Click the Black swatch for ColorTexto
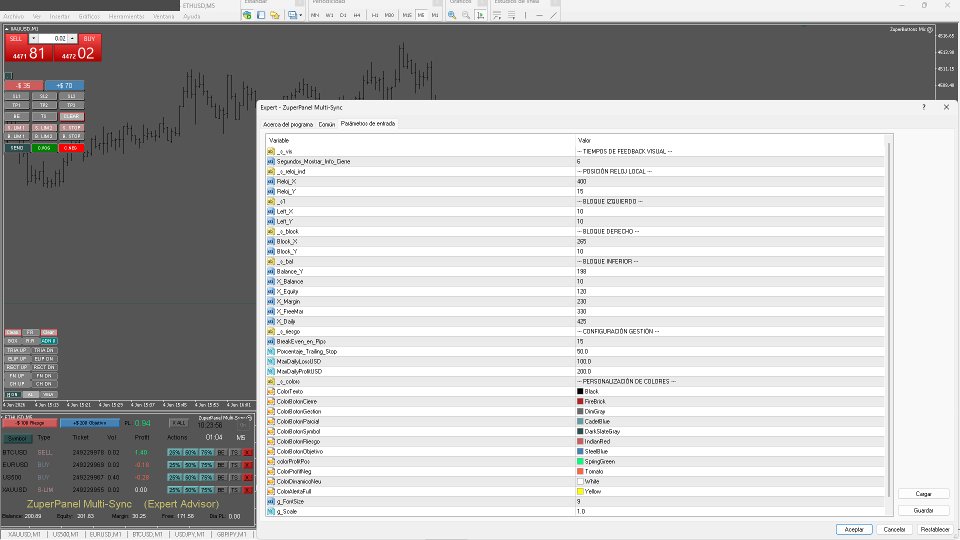This screenshot has width=960, height=540. tap(580, 391)
